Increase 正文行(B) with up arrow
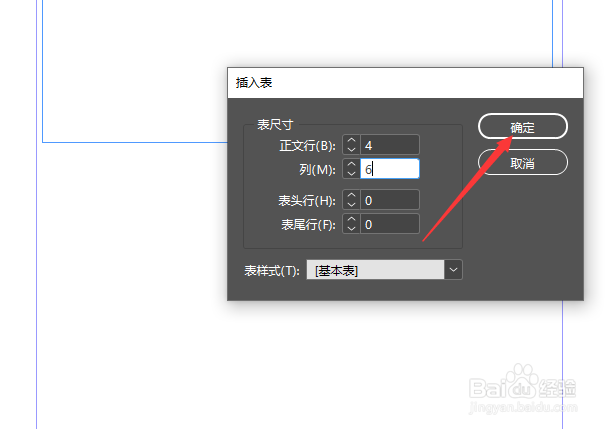This screenshot has width=612, height=429. pyautogui.click(x=351, y=140)
